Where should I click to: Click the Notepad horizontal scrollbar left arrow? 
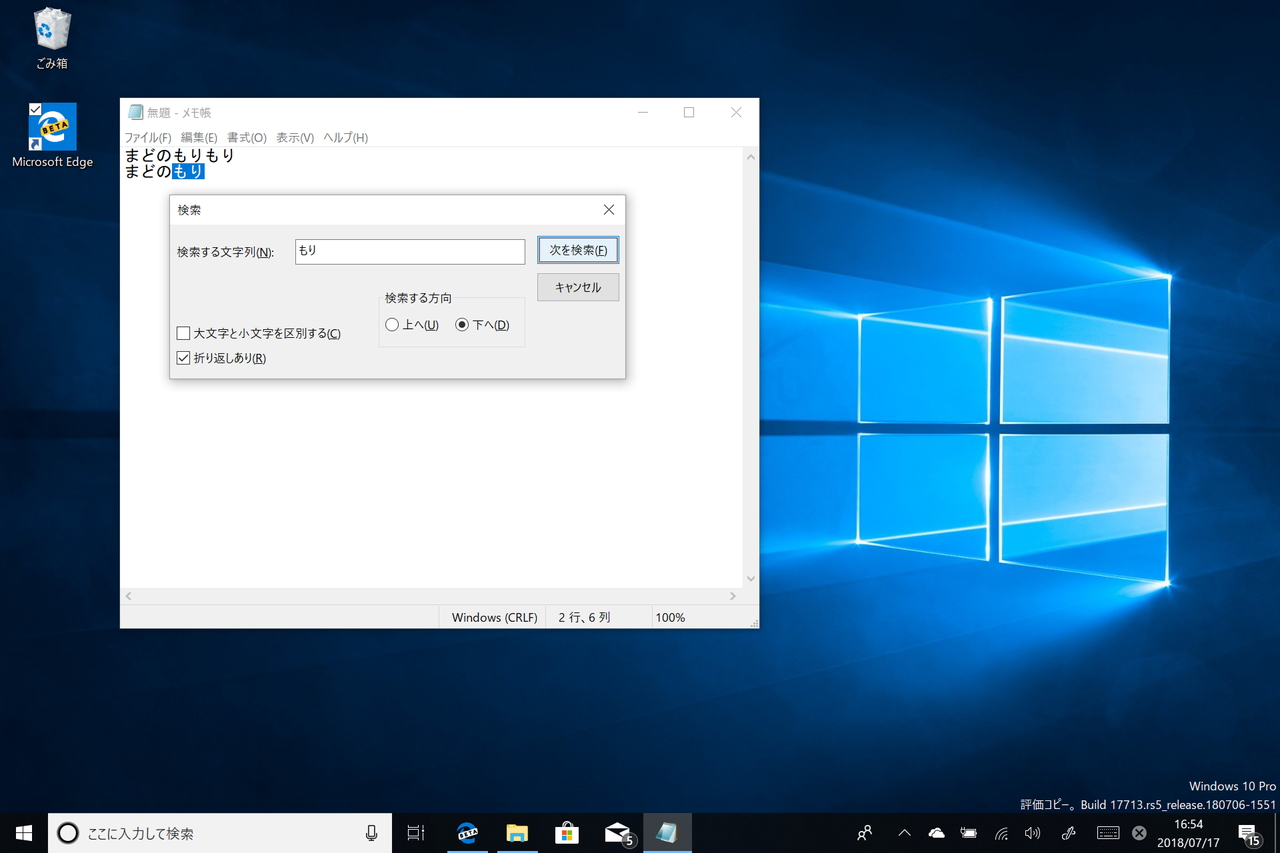[x=128, y=596]
